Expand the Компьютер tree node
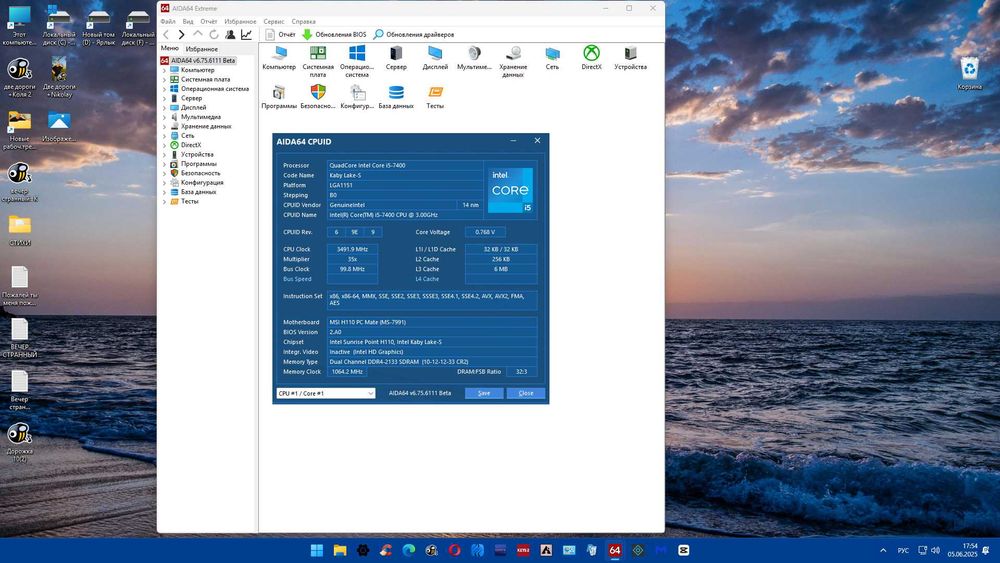The image size is (1000, 563). point(165,70)
